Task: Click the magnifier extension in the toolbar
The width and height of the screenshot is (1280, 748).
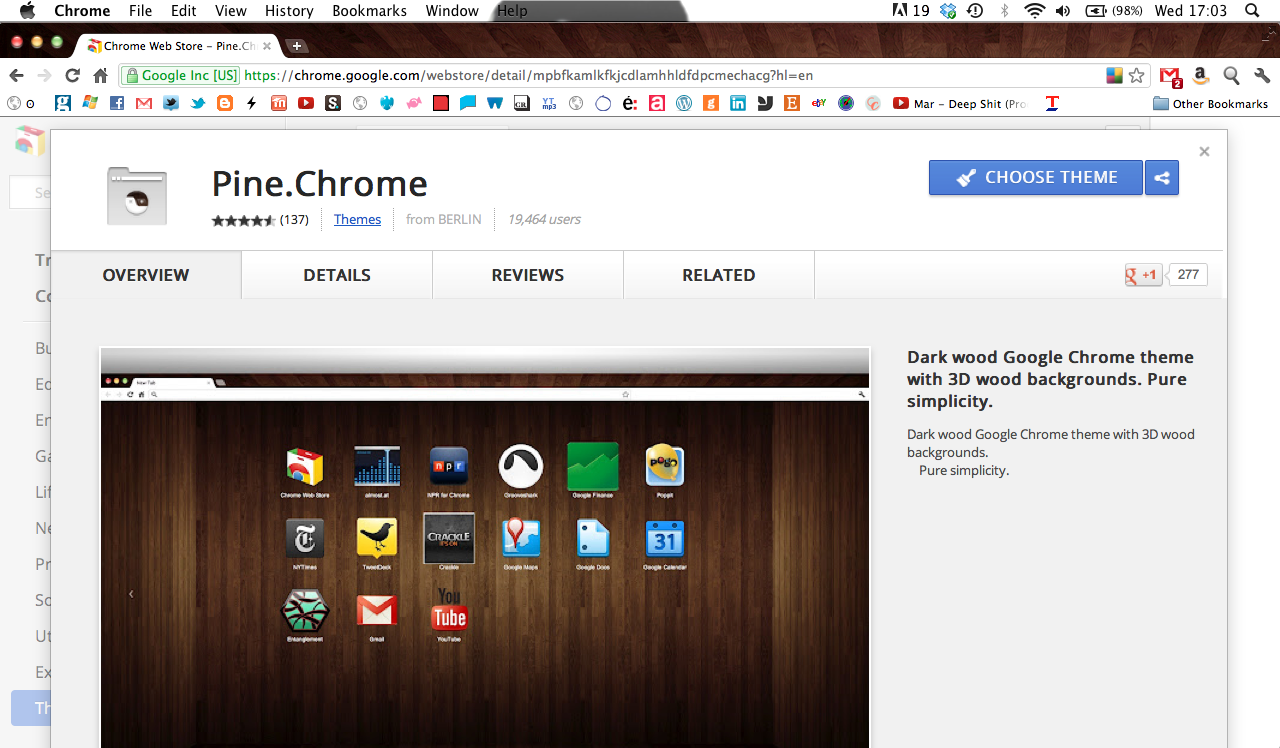Action: [1232, 76]
